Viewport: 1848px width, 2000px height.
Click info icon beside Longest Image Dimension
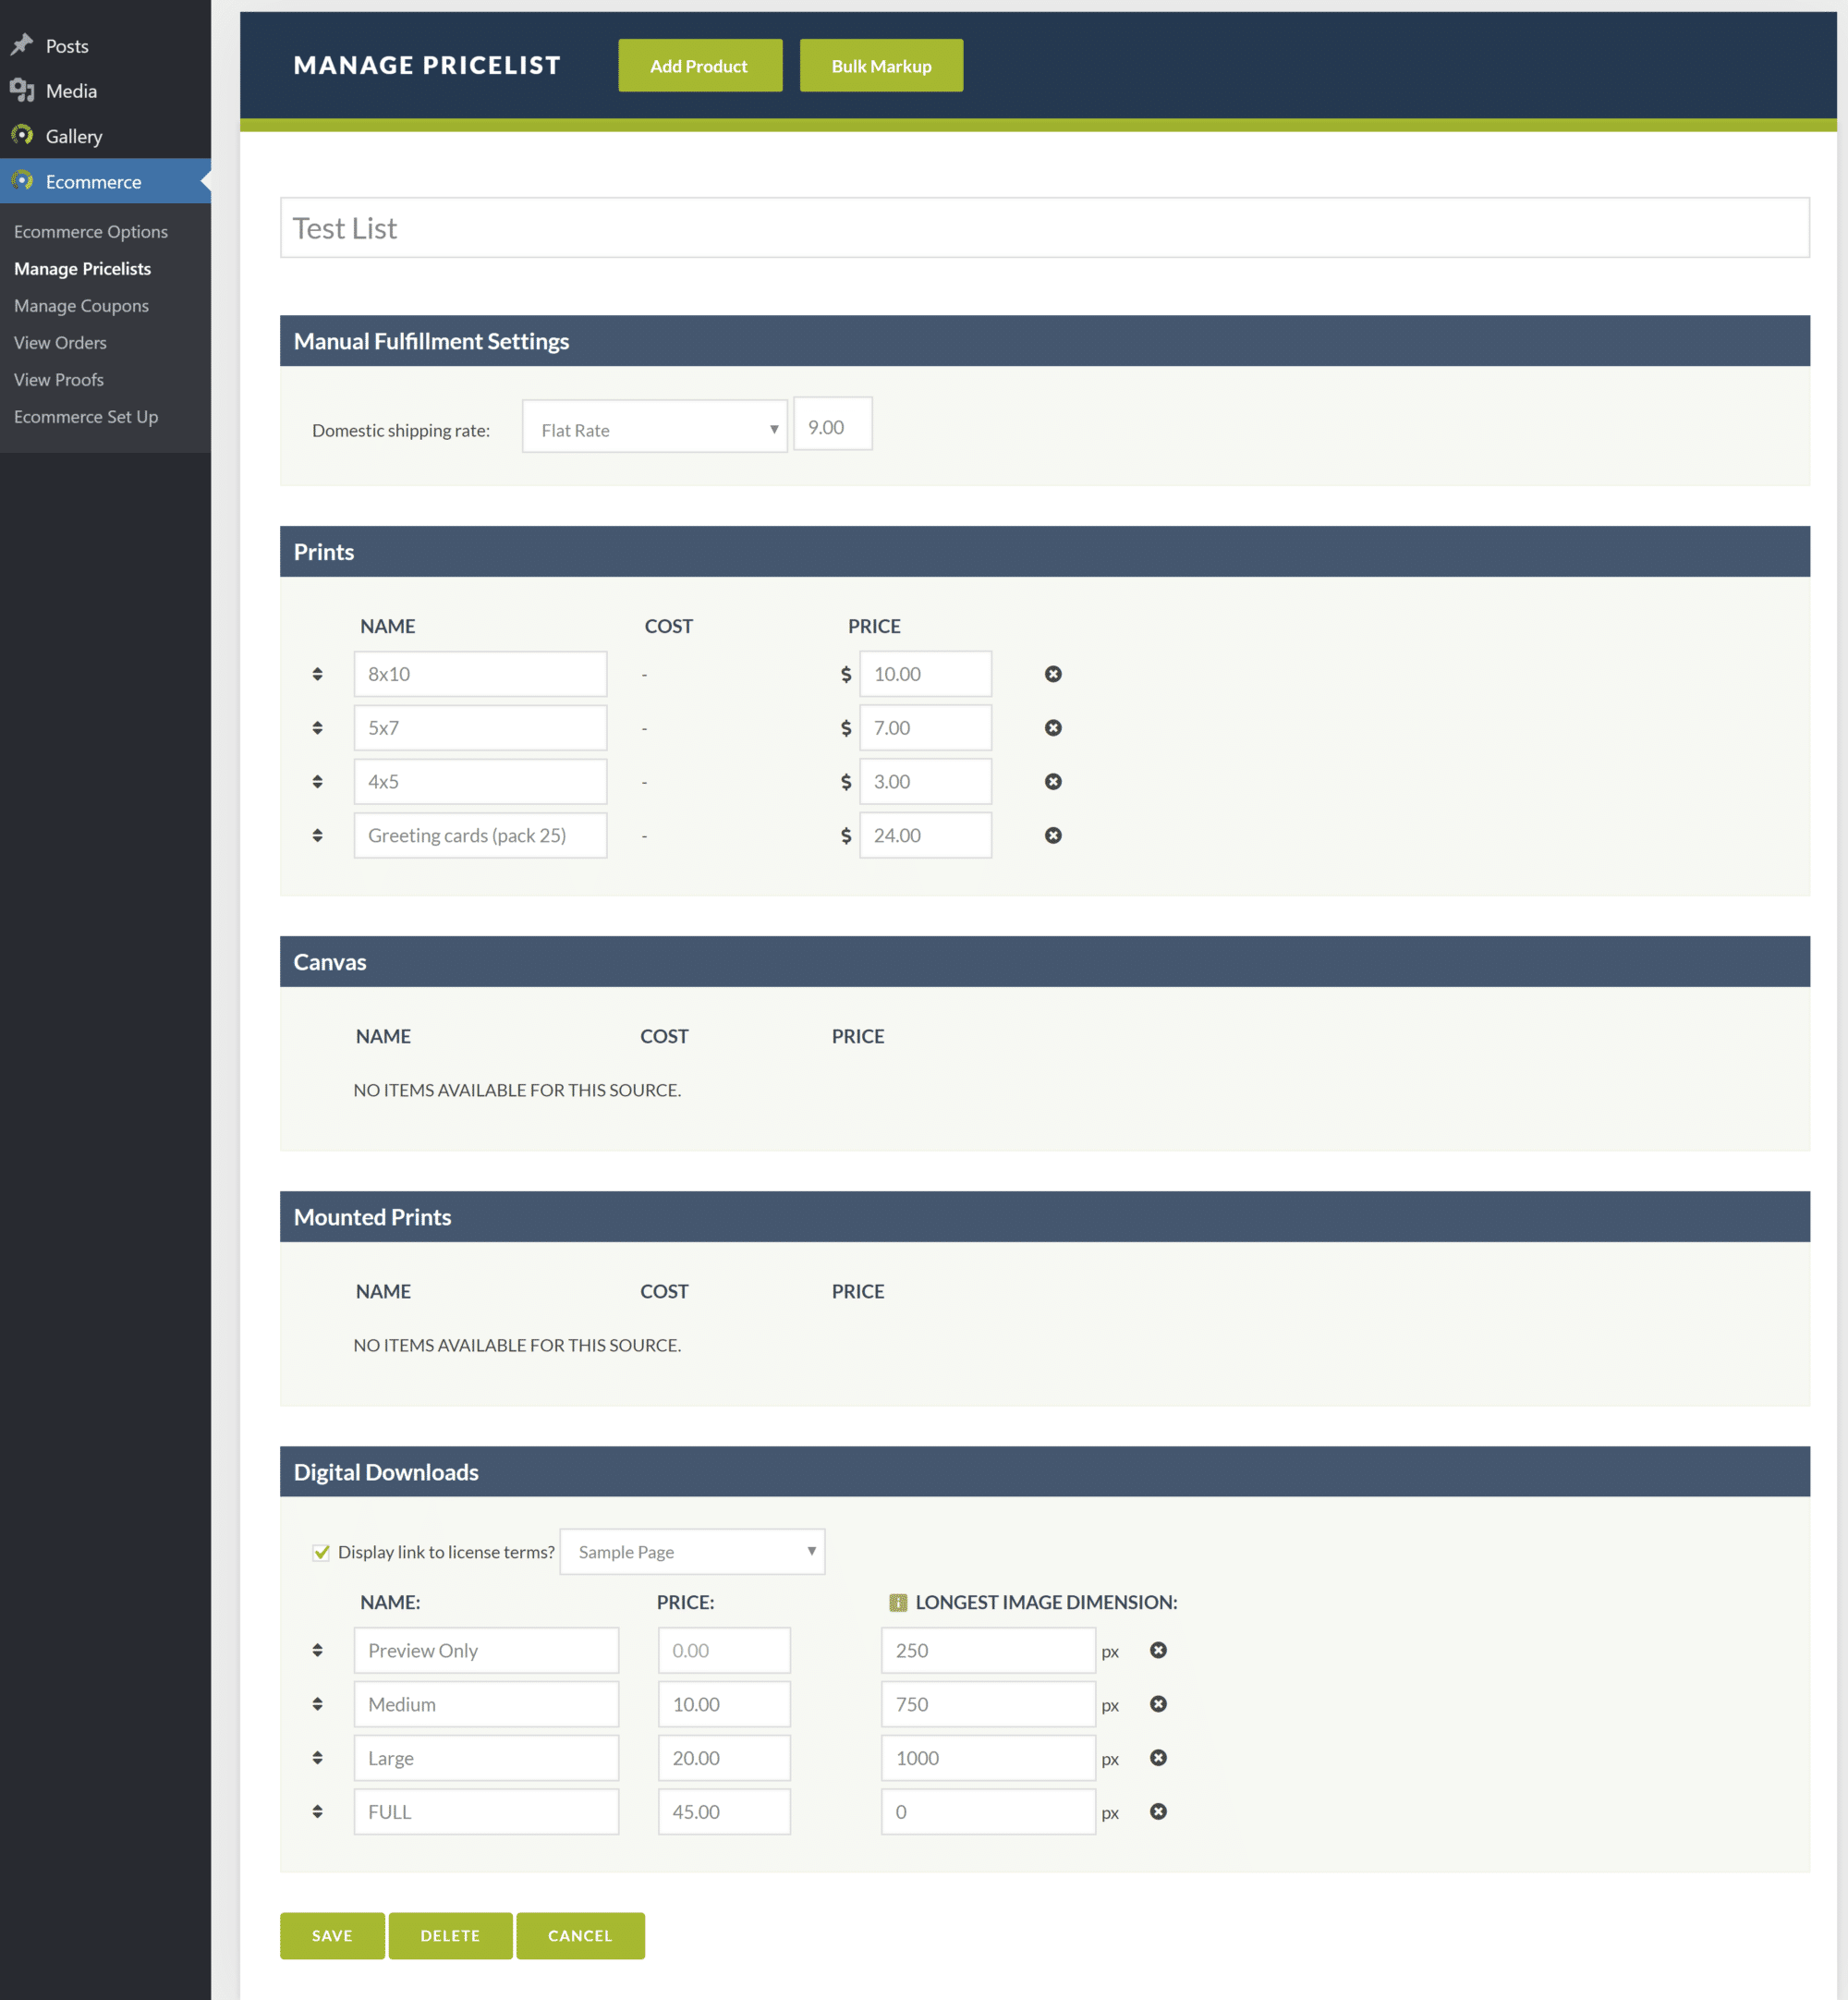pos(898,1602)
